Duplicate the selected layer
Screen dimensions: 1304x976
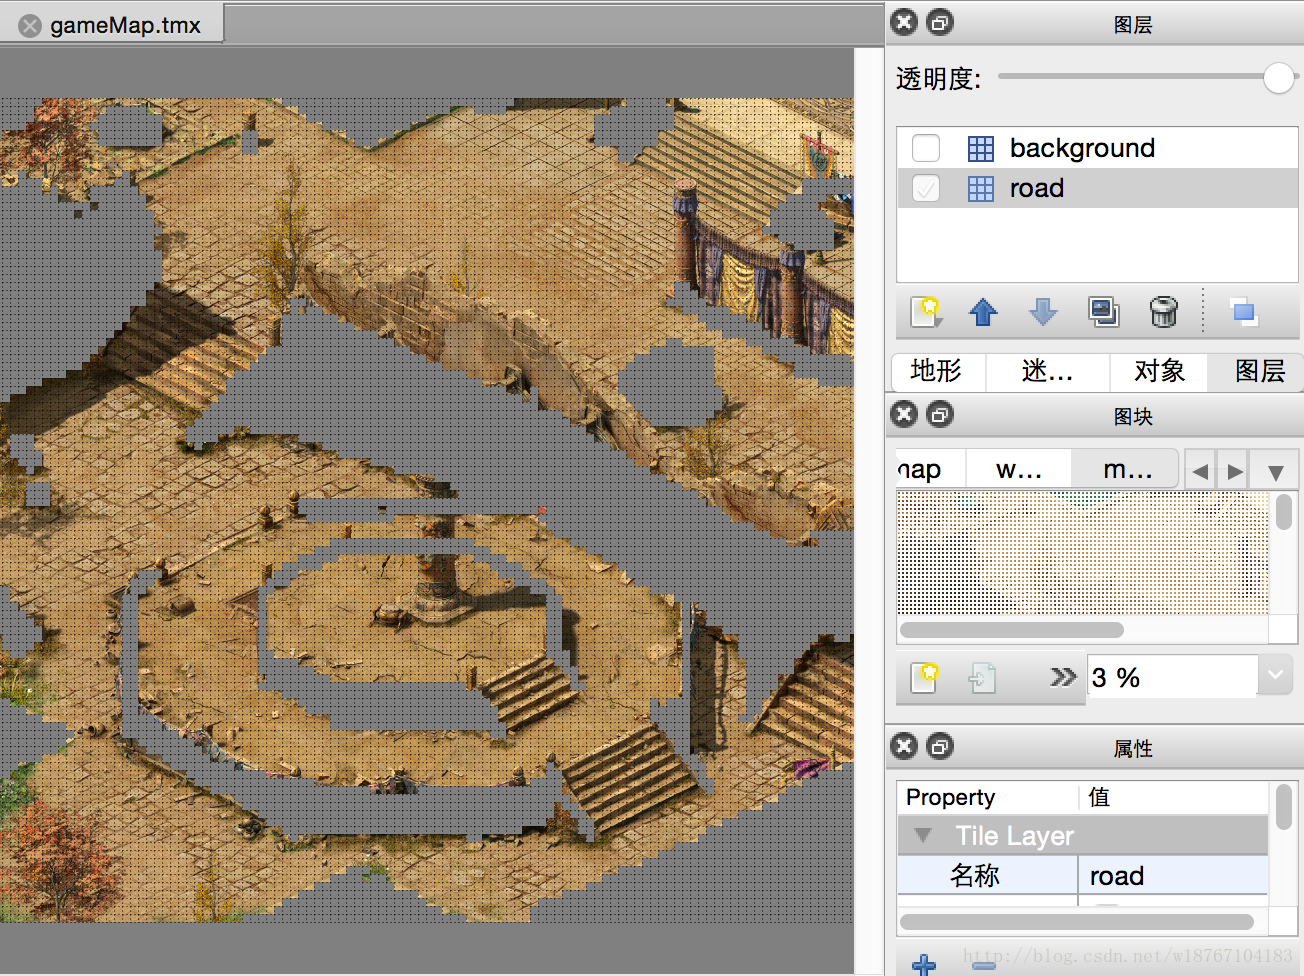[1103, 312]
